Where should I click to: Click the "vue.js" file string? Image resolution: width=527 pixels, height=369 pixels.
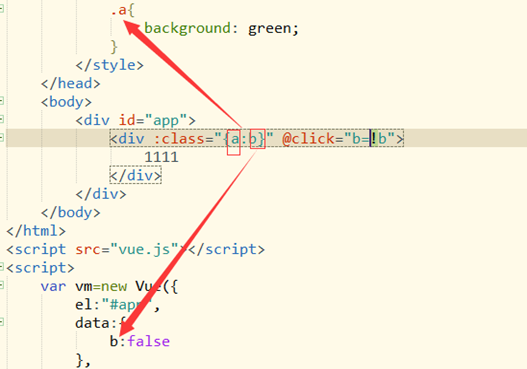pos(145,250)
